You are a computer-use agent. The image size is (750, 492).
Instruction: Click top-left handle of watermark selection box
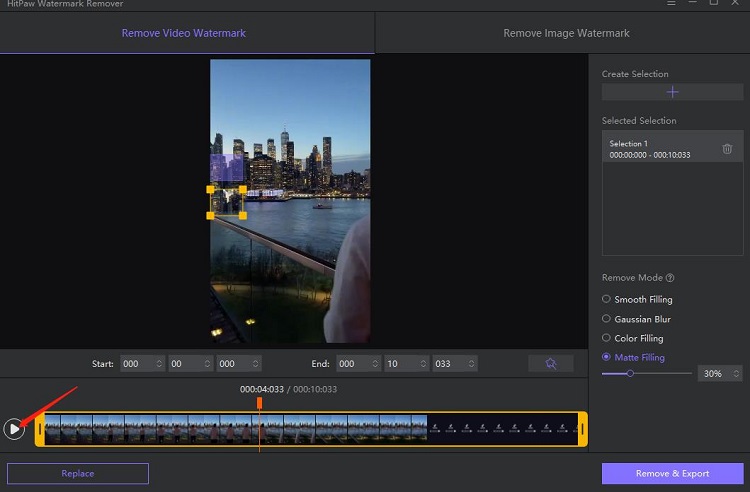point(210,189)
